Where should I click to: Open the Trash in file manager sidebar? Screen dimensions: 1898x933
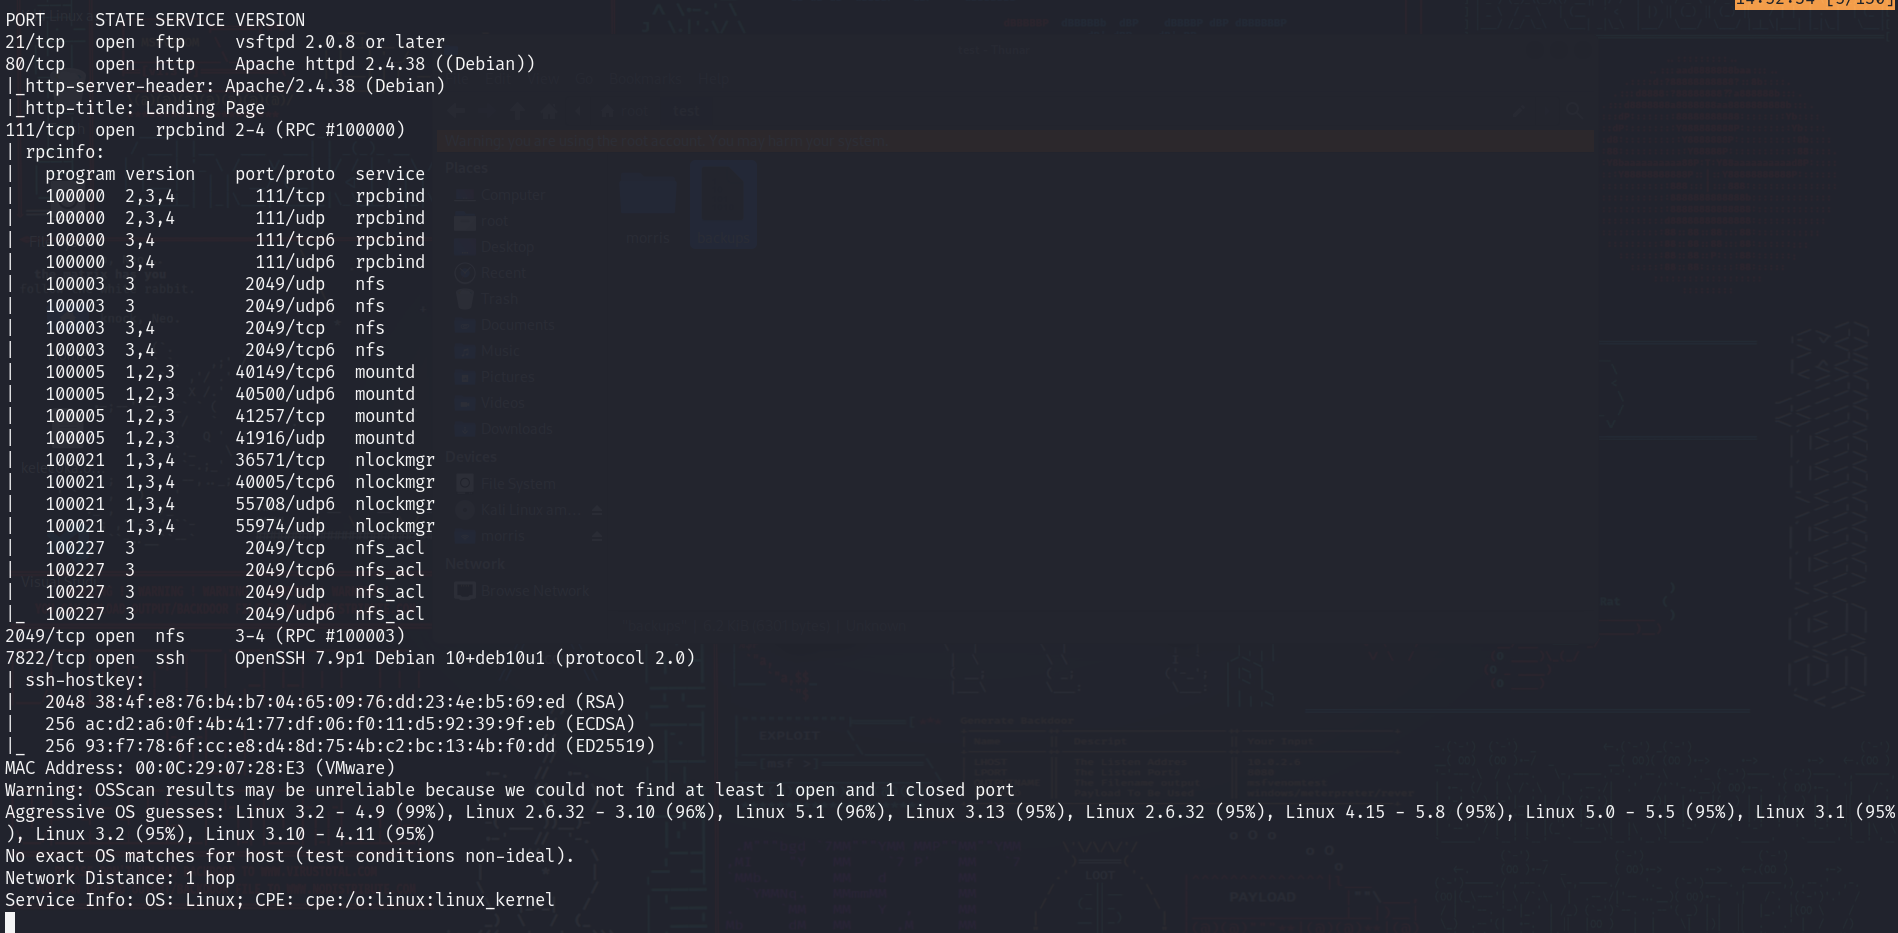tap(487, 299)
